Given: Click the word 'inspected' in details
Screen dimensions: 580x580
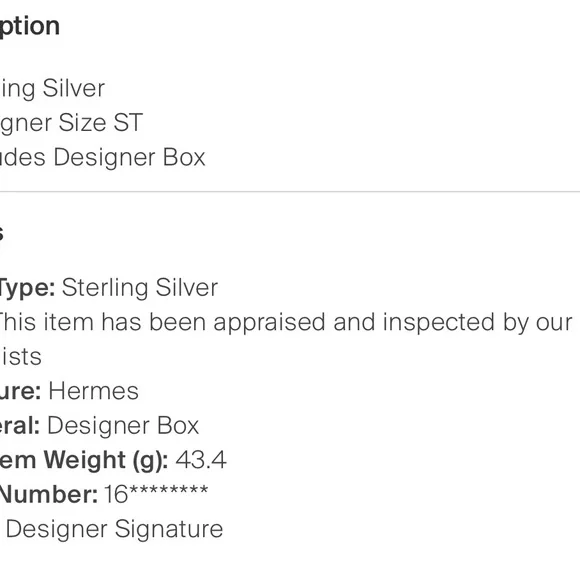Looking at the screenshot, I should coord(439,323).
